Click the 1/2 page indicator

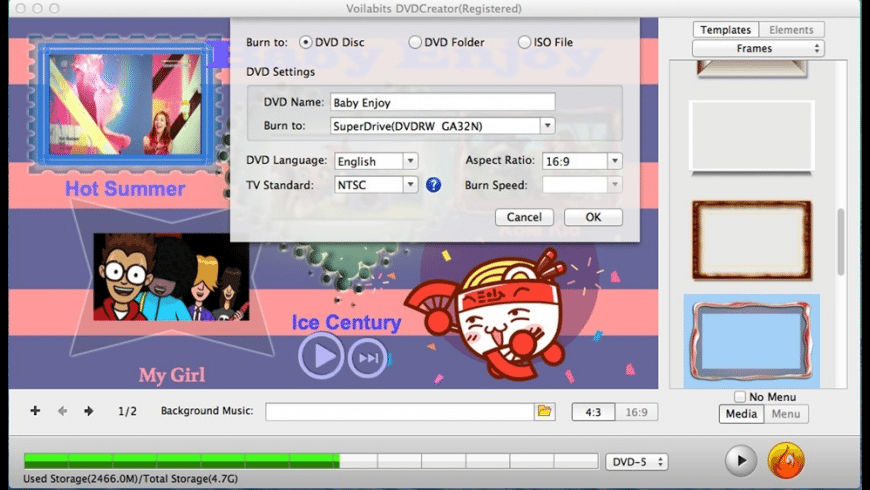(x=127, y=411)
